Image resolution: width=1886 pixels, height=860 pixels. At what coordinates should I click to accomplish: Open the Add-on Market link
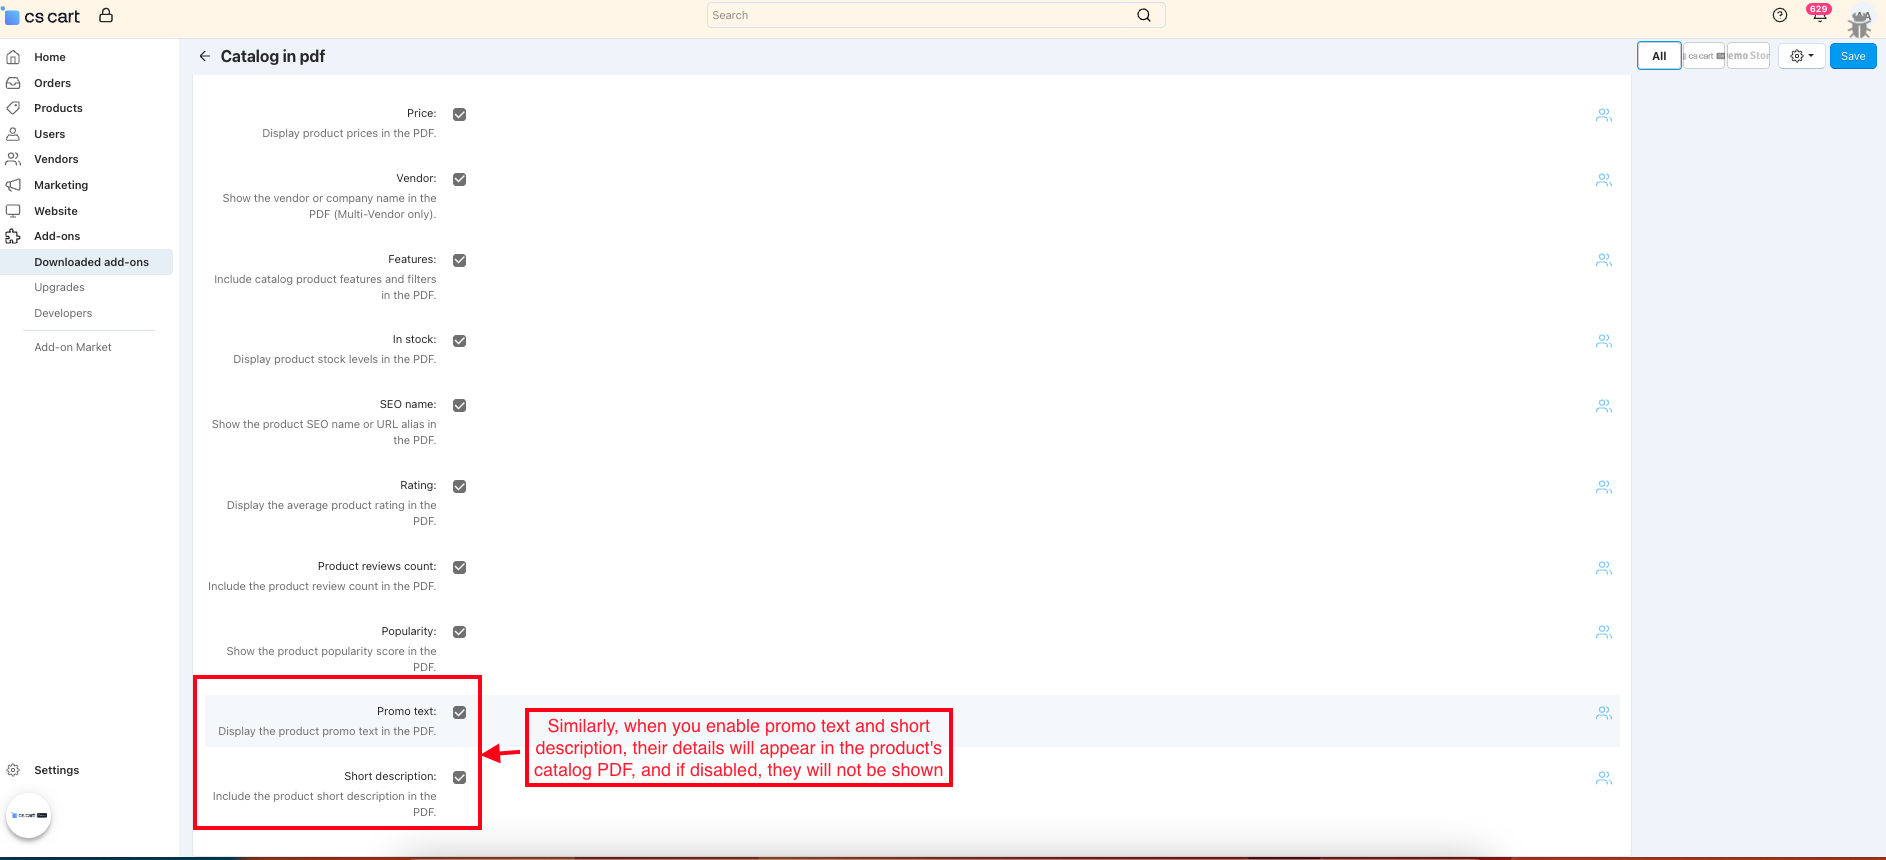tap(73, 347)
